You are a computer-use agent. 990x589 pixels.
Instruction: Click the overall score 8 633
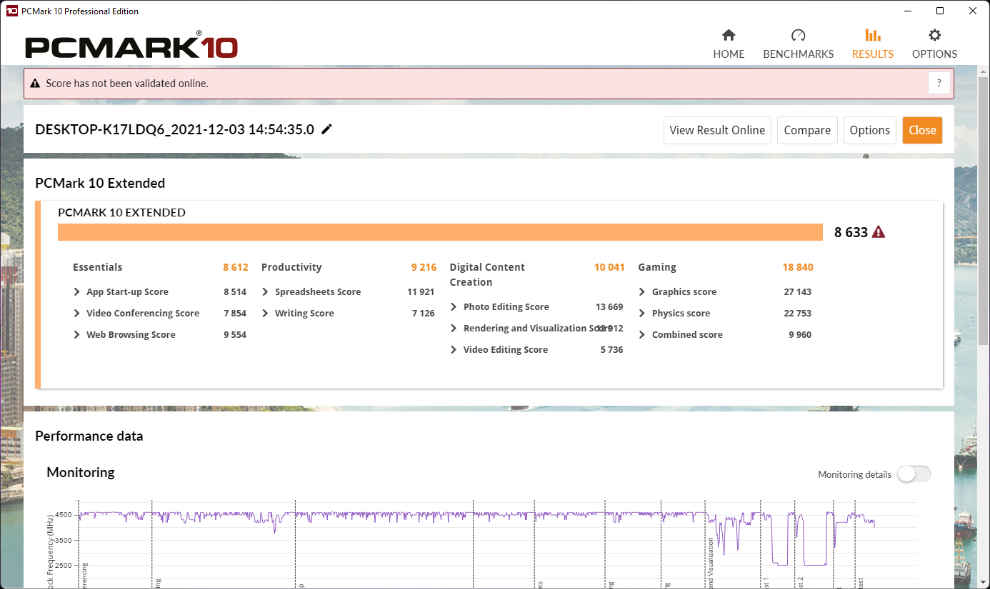pyautogui.click(x=850, y=232)
